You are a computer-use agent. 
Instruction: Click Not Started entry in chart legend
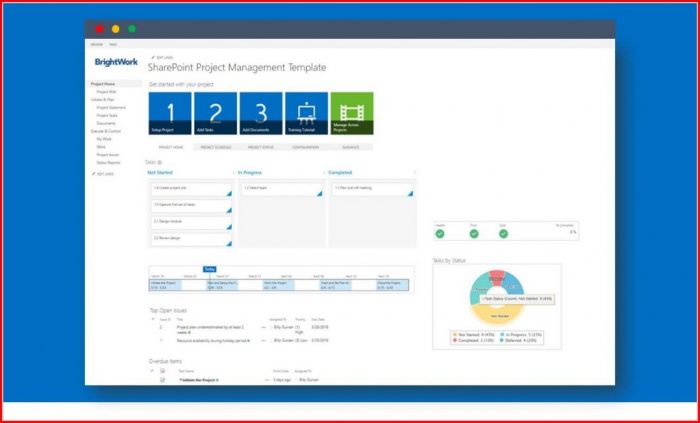(472, 335)
